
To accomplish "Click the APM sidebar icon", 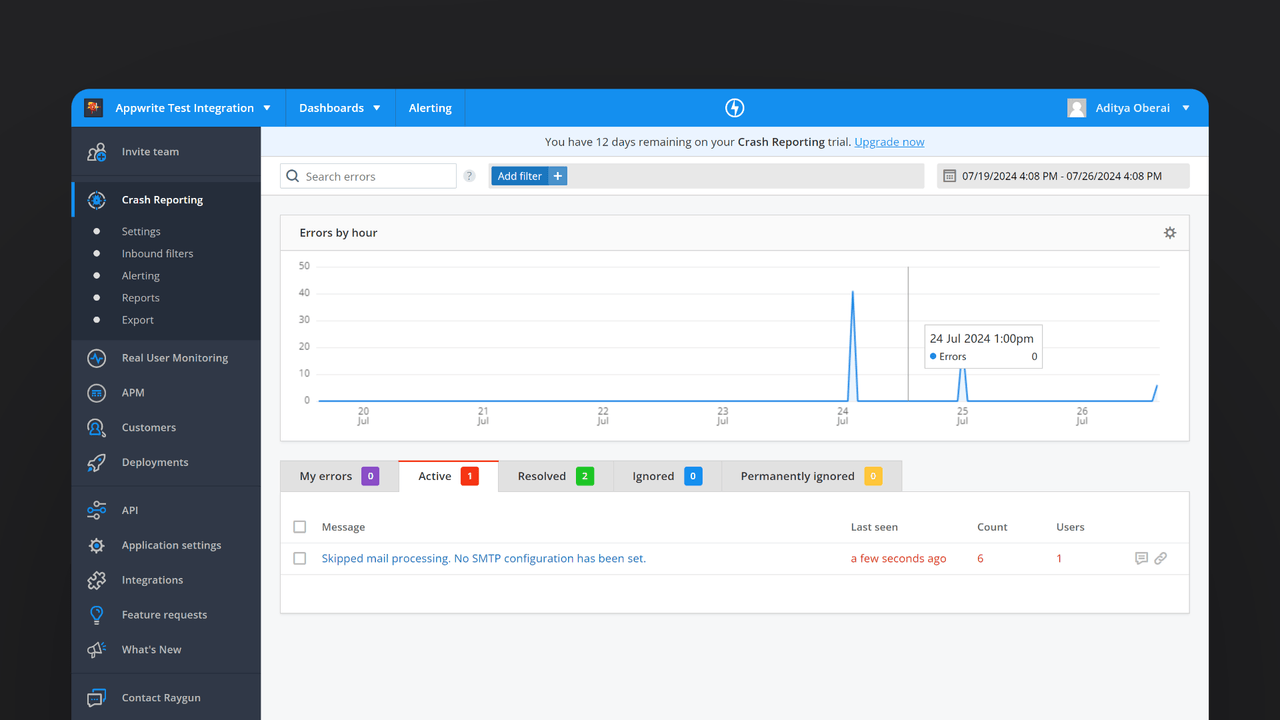I will coord(97,393).
